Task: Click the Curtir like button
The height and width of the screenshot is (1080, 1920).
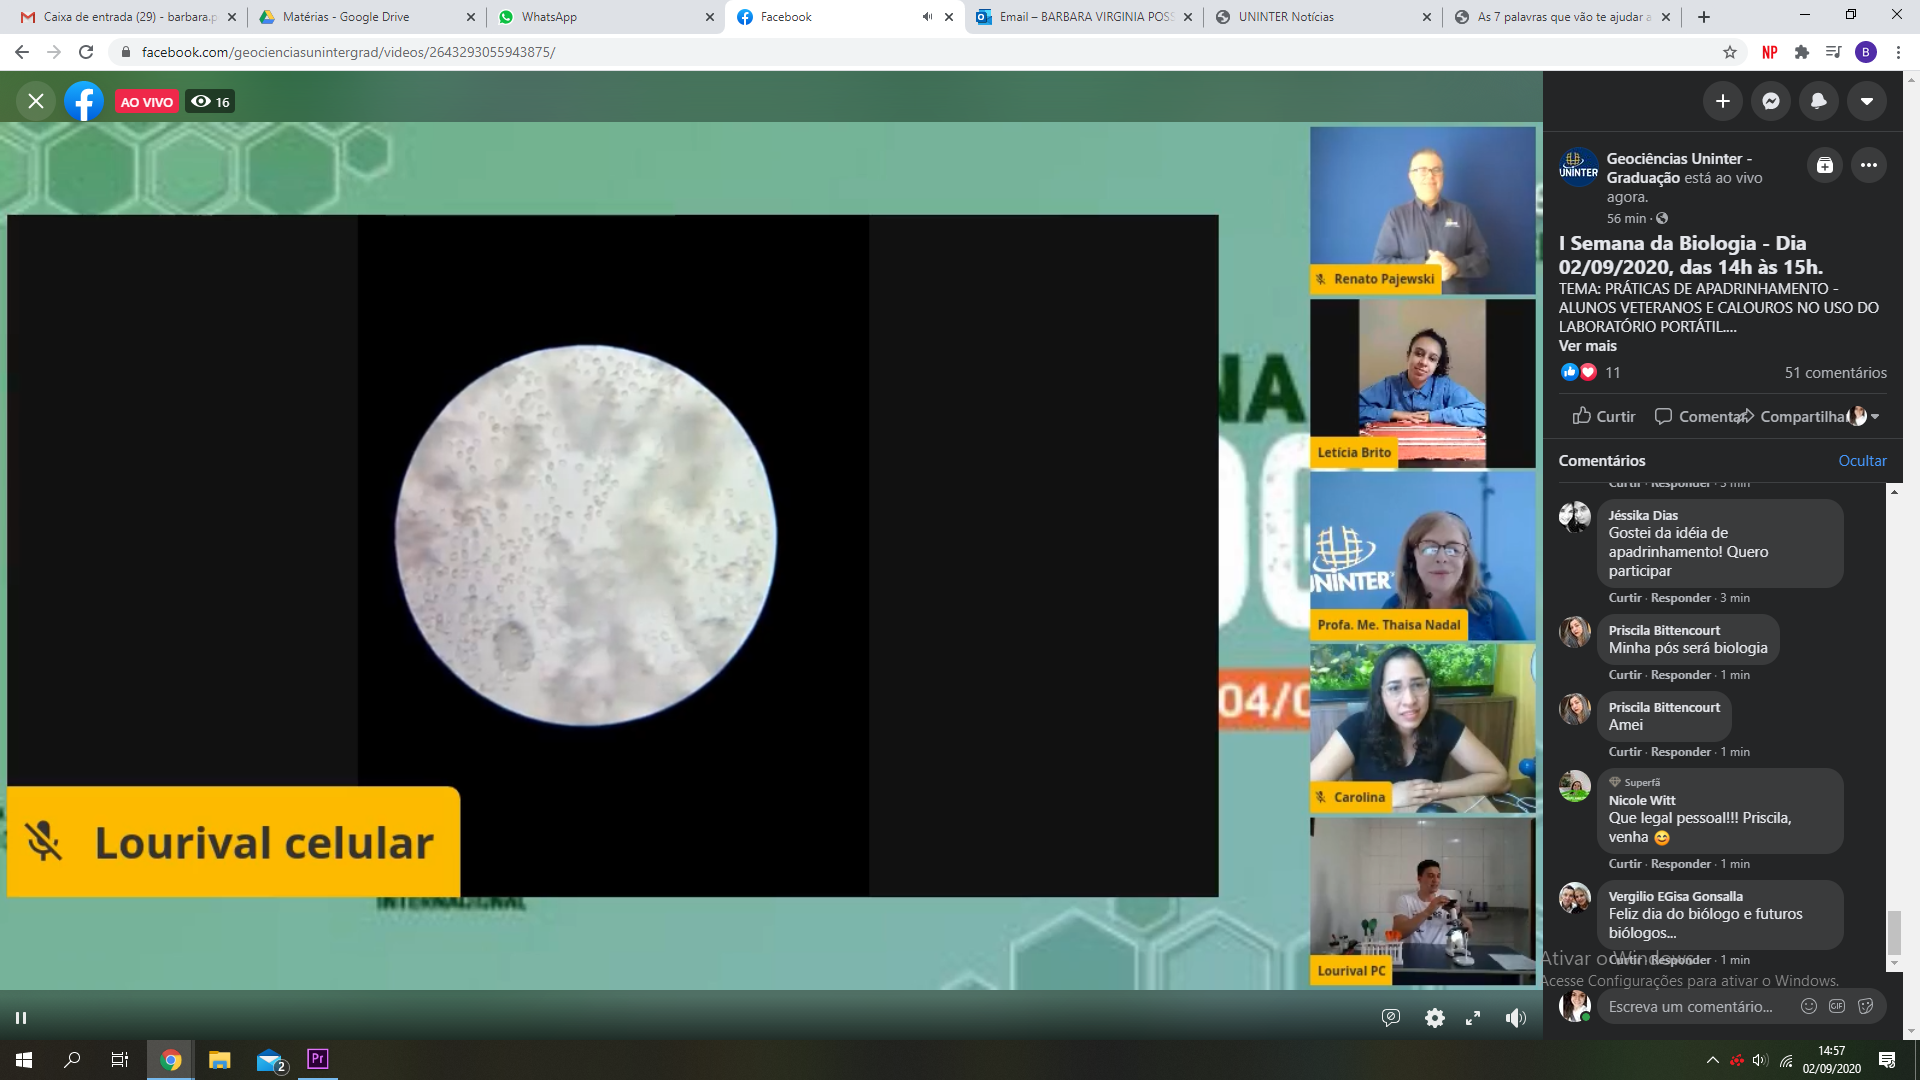Action: pyautogui.click(x=1603, y=417)
